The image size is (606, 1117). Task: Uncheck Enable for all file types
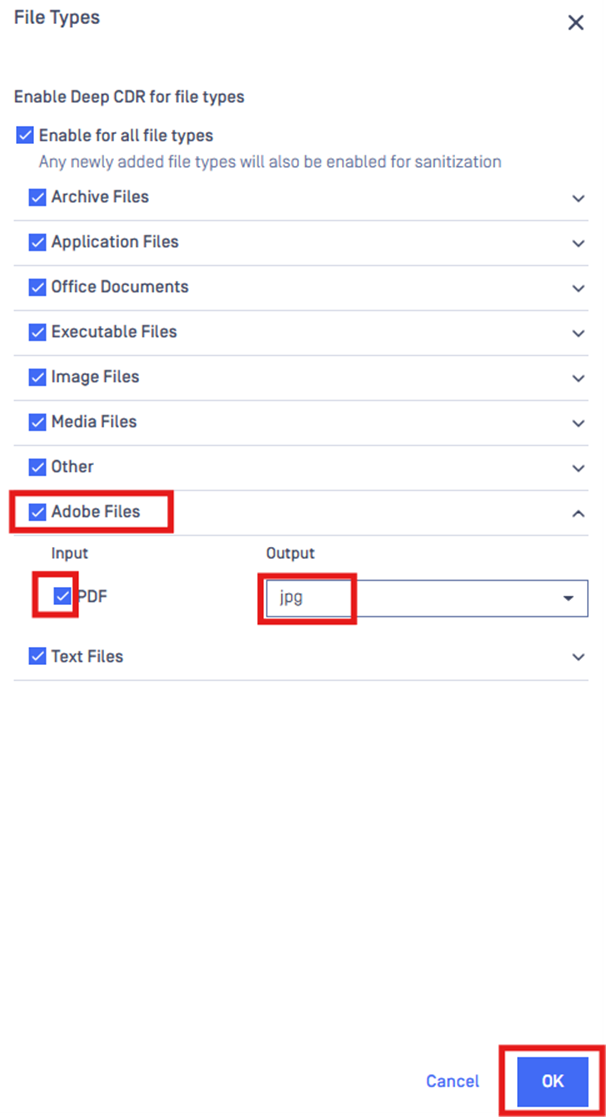25,135
